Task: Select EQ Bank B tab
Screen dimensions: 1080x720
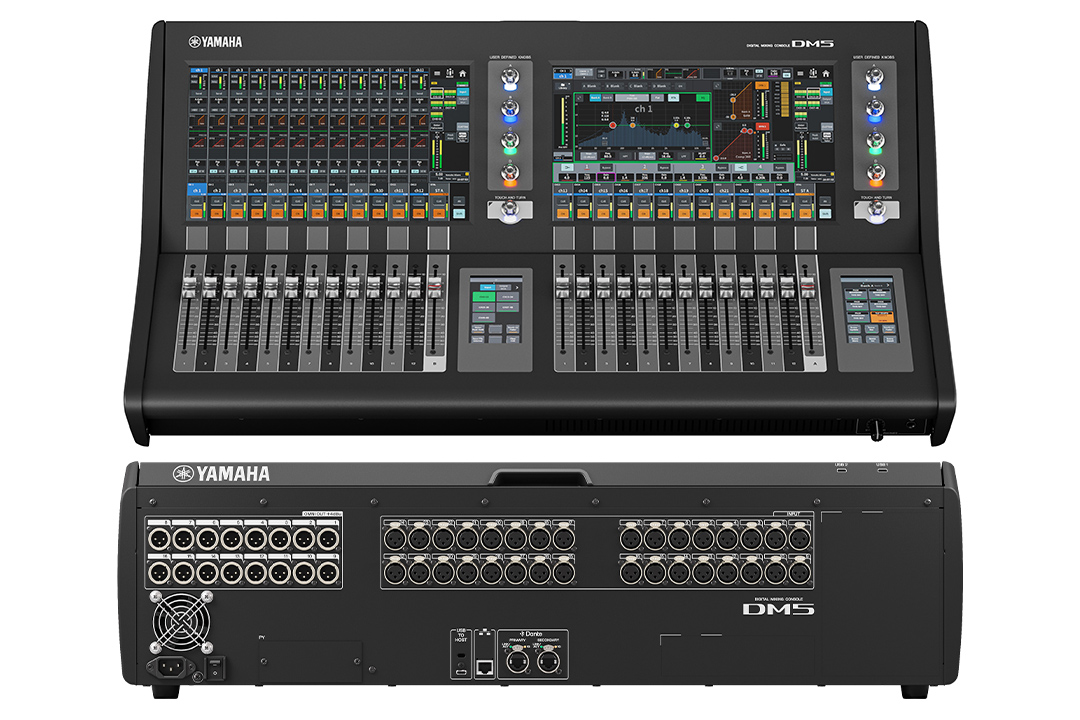Action: [608, 98]
